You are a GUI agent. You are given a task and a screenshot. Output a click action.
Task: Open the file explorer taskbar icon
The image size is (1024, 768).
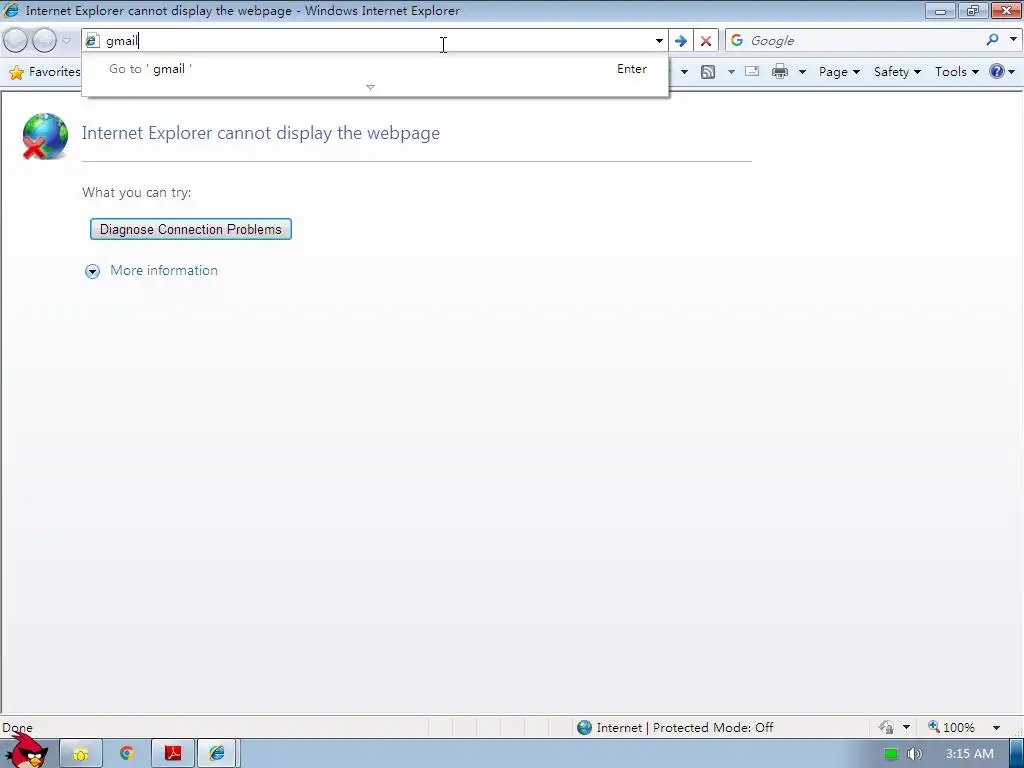point(81,754)
